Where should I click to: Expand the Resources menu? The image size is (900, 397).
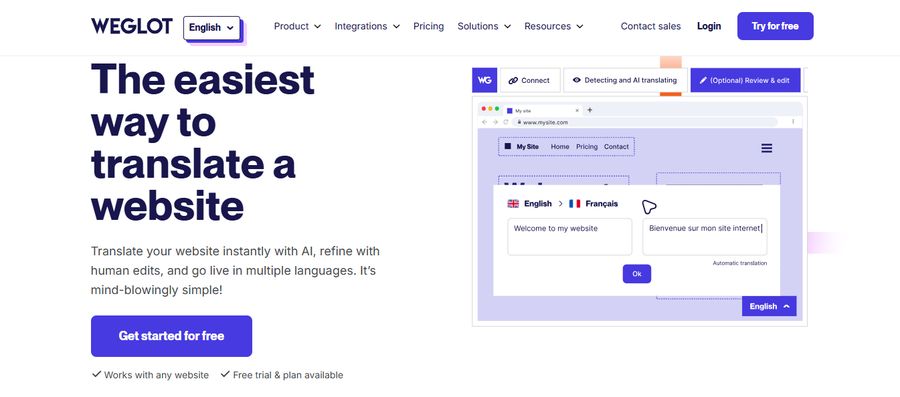pos(554,26)
